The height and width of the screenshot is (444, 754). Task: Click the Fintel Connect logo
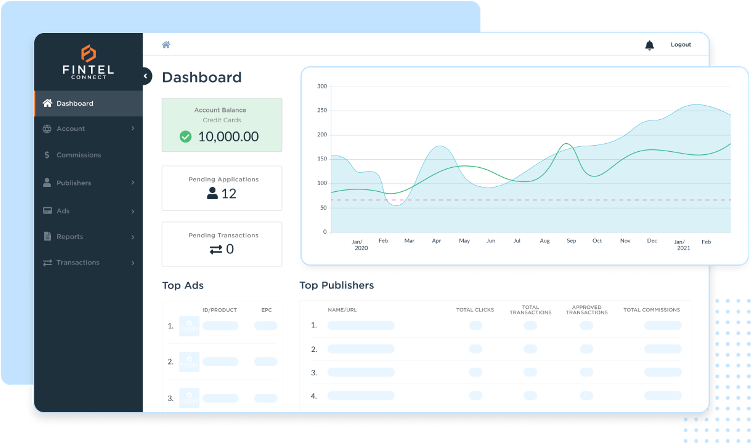click(88, 62)
